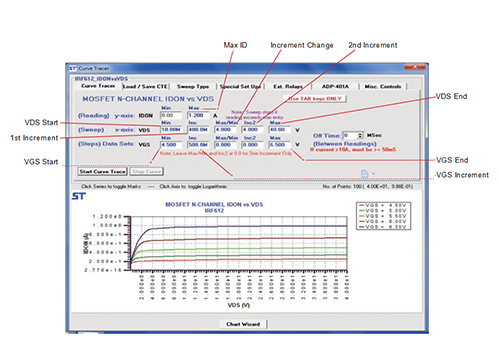Screen dimensions: 500x361
Task: Click the chart title MOSFET N-CHANNEL IDON vs VDS
Action: tap(214, 204)
